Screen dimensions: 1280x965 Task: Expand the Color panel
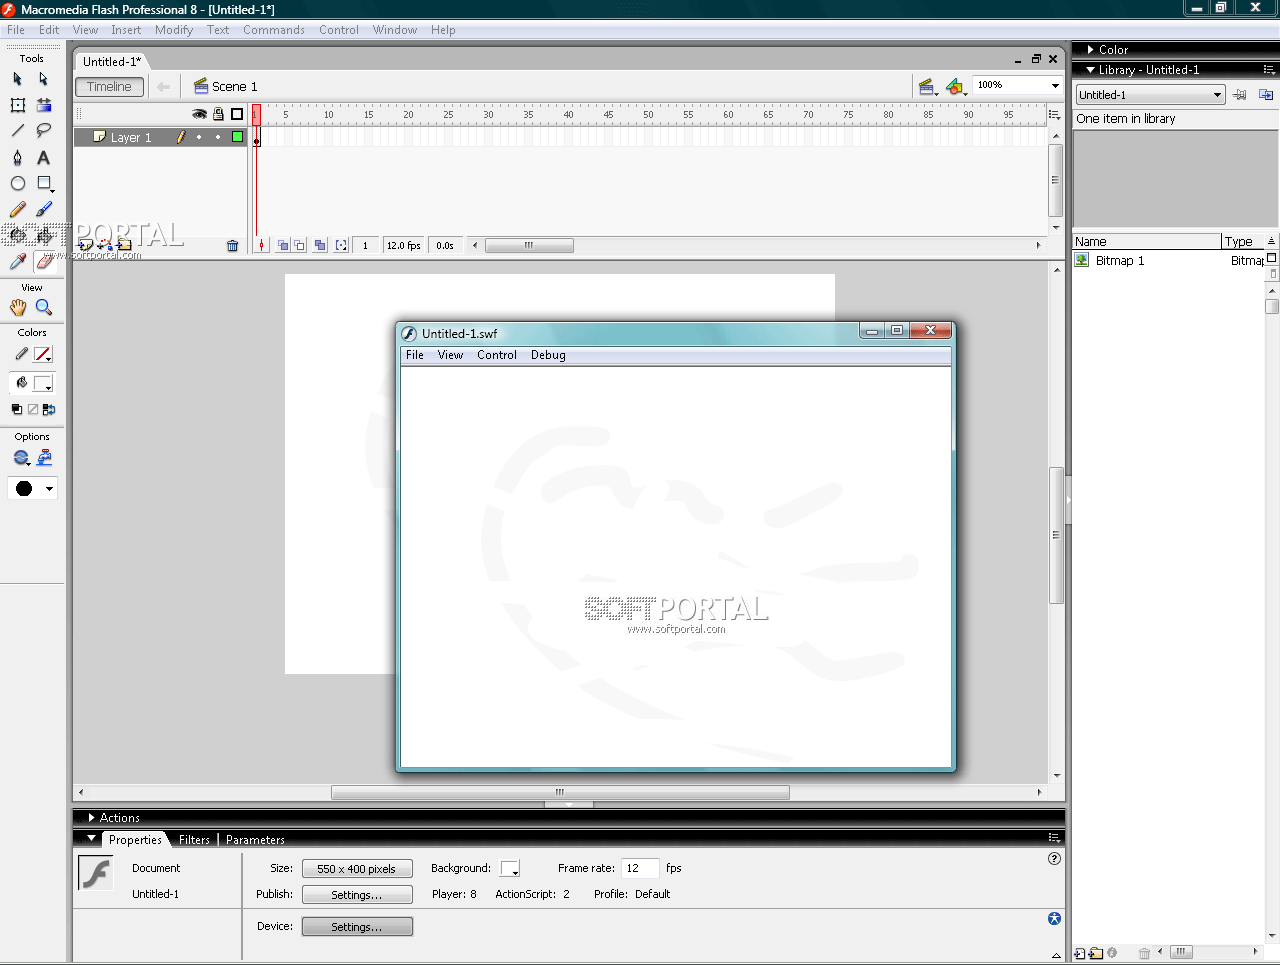coord(1091,49)
